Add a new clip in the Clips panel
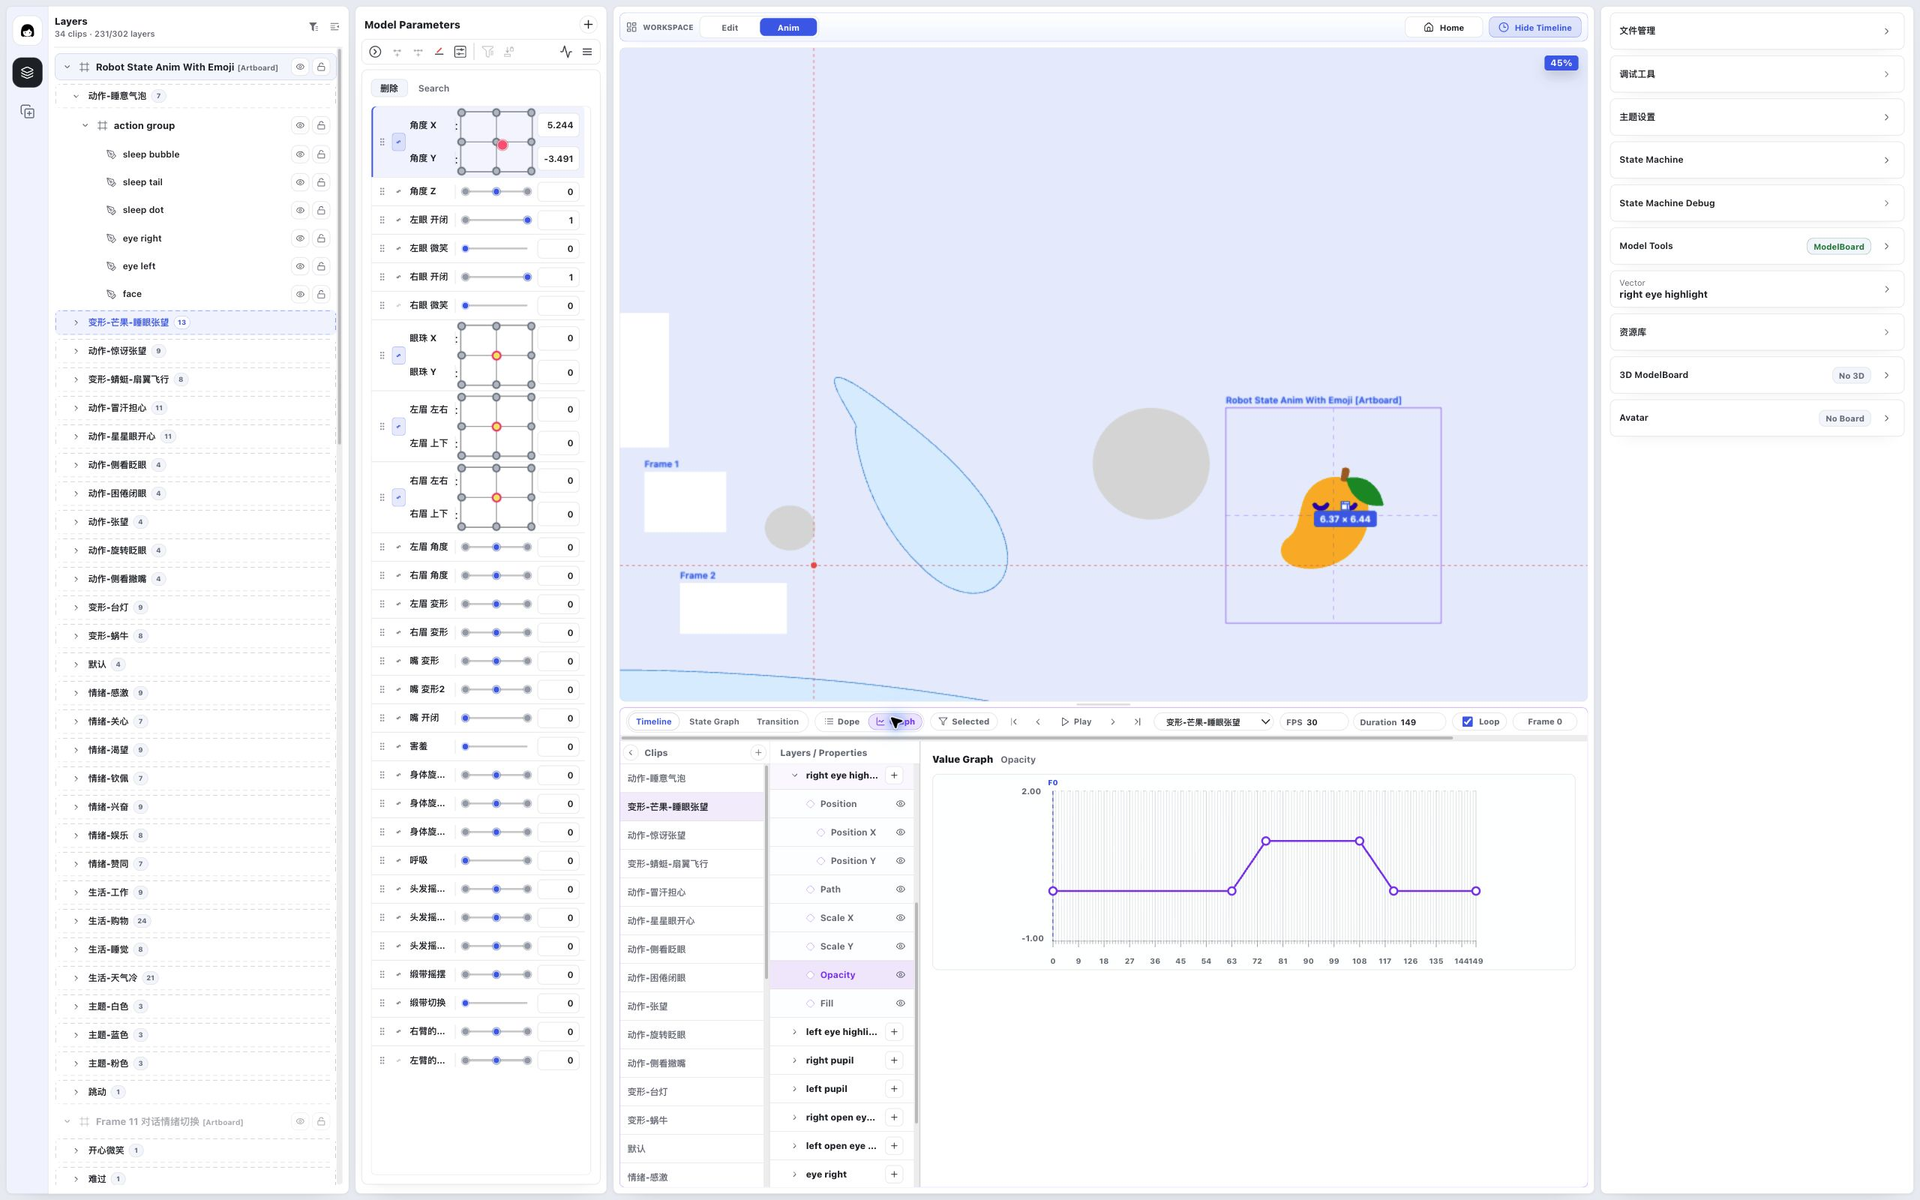 (x=758, y=753)
